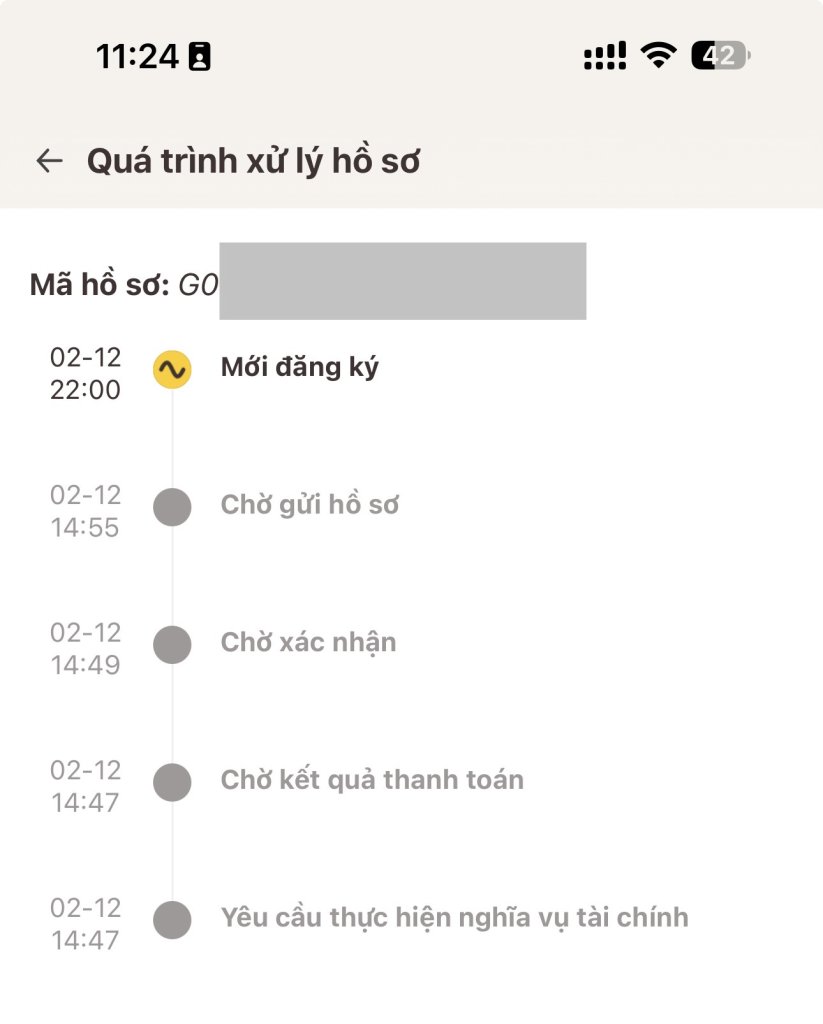Tap the grayed-out file code value

tap(400, 281)
